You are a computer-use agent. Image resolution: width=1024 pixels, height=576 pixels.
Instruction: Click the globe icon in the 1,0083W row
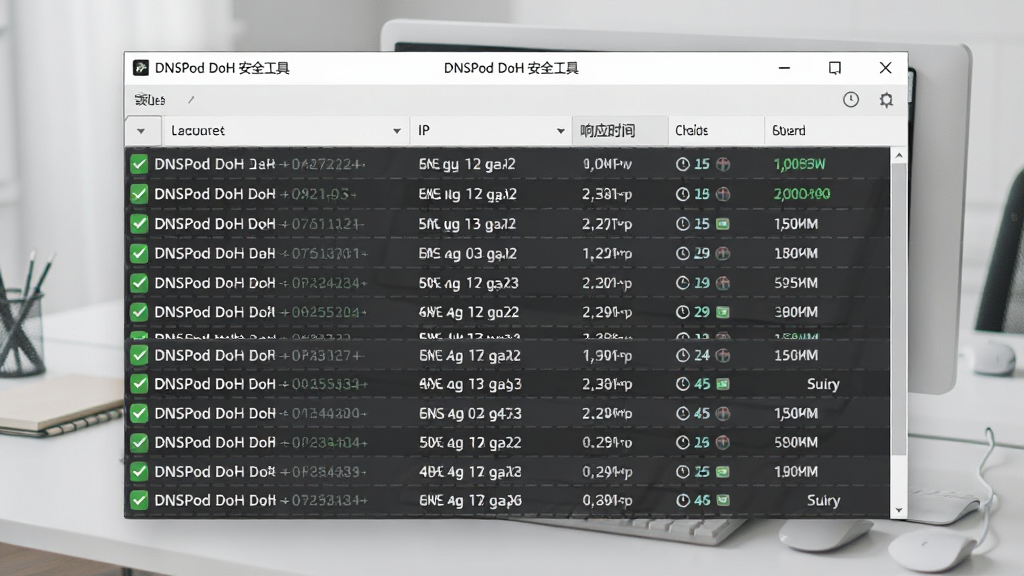point(723,164)
